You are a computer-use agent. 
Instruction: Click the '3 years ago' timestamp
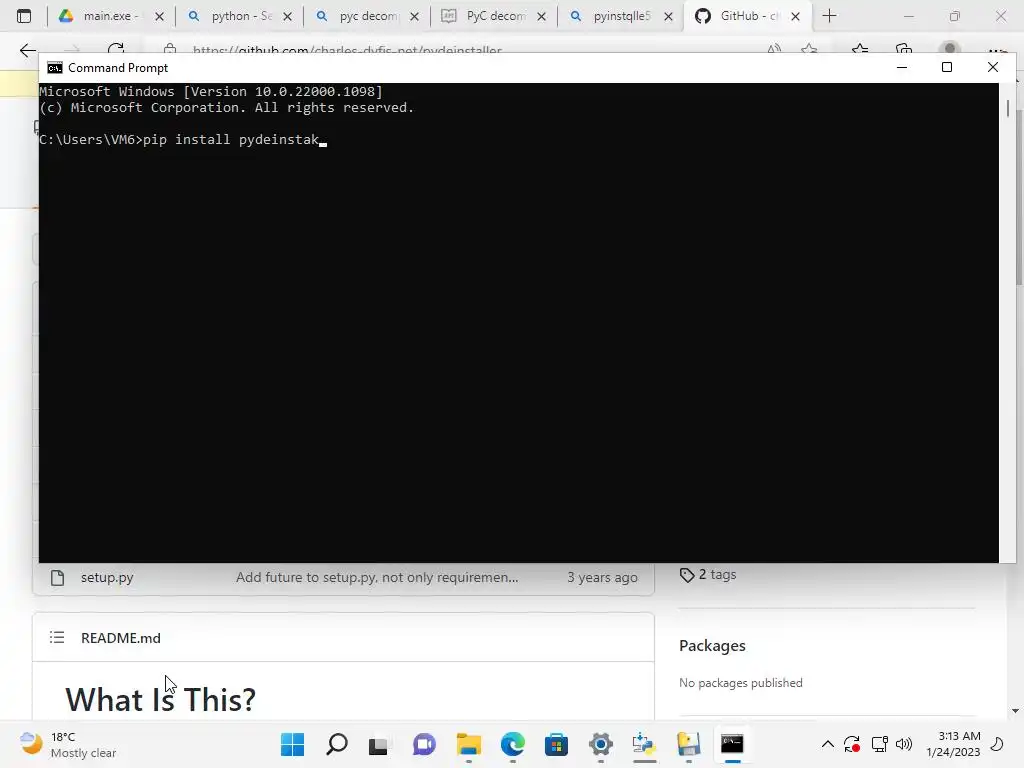602,577
